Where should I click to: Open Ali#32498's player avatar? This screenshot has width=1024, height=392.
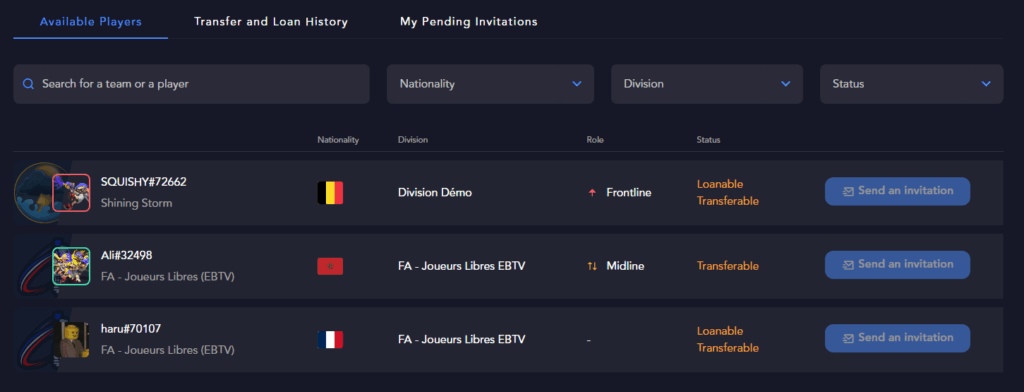click(71, 266)
